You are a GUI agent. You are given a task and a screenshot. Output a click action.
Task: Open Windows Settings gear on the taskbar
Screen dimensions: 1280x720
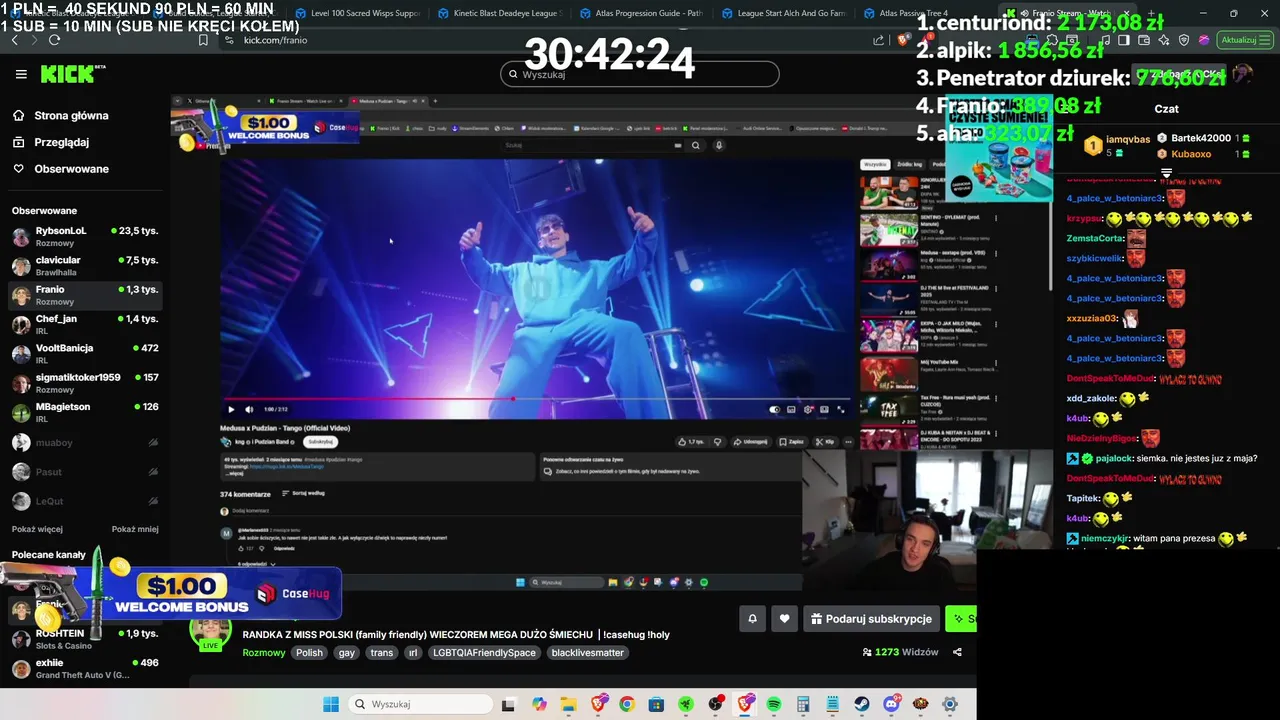point(950,704)
